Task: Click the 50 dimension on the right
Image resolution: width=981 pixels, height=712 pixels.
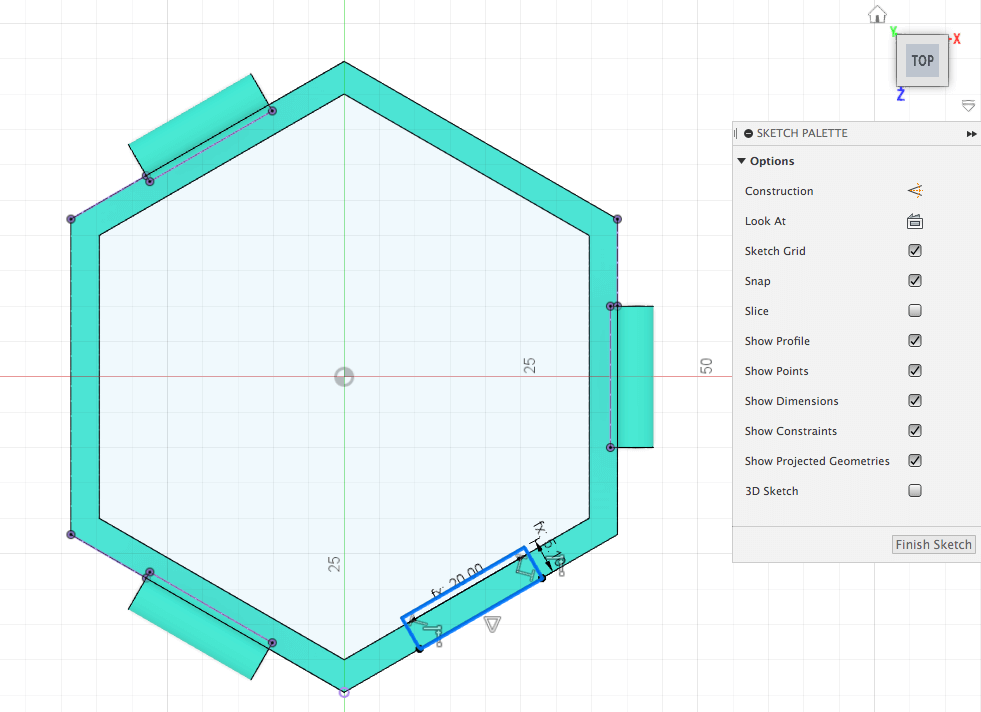Action: (706, 366)
